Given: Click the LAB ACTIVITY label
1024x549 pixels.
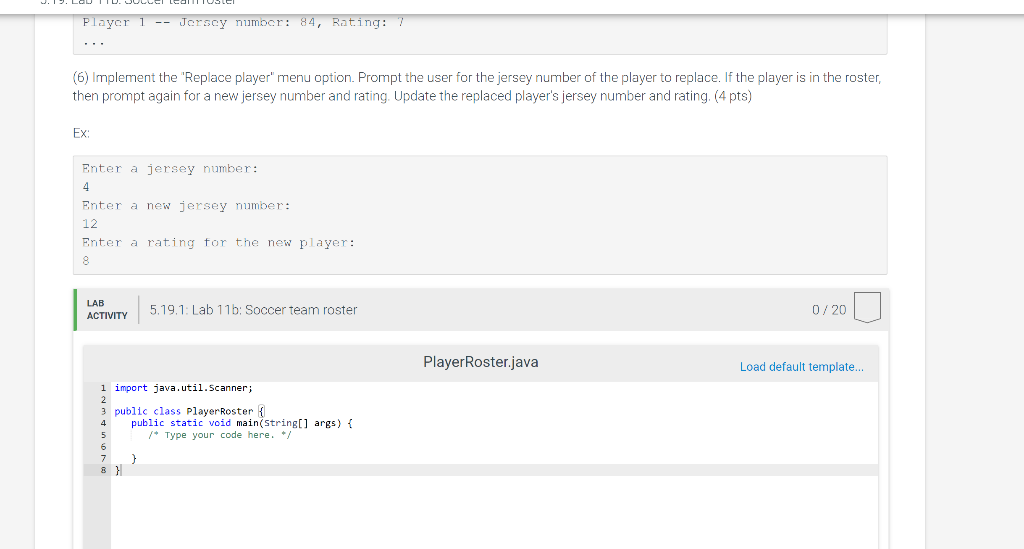Looking at the screenshot, I should click(x=107, y=309).
